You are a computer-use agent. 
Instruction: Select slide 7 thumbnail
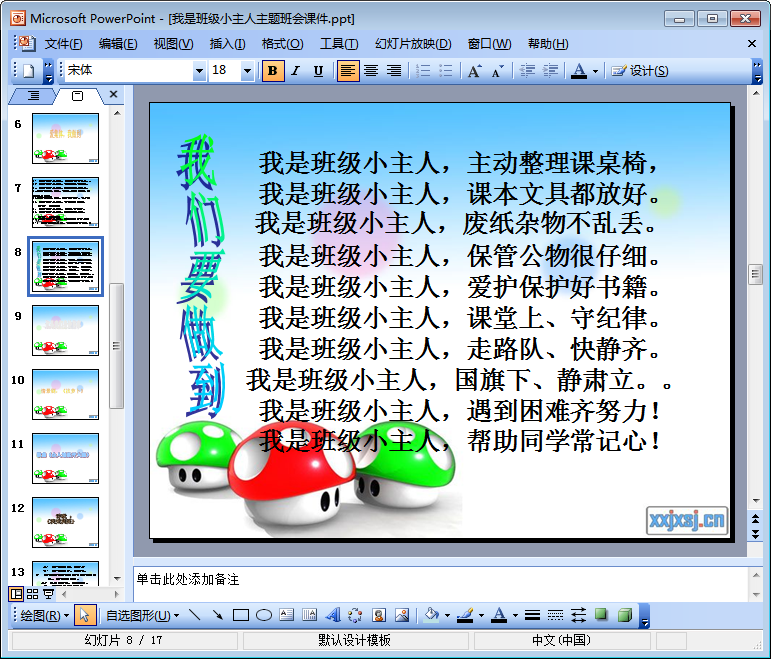point(65,202)
